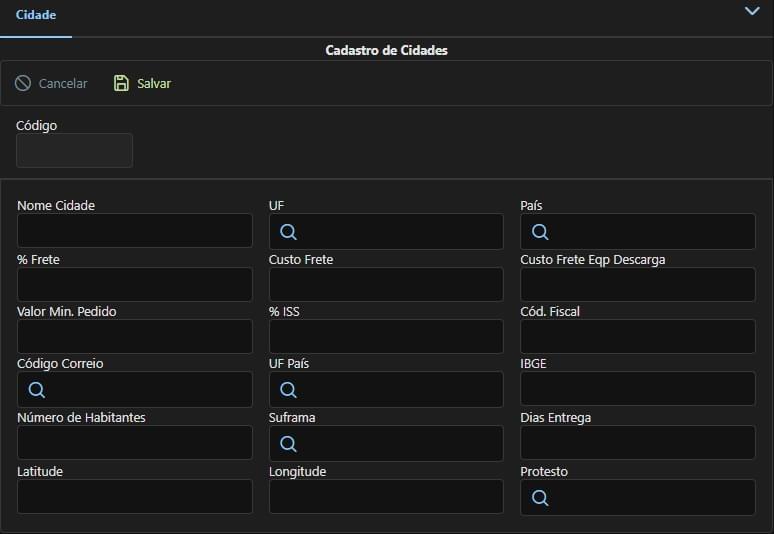Viewport: 774px width, 534px height.
Task: Click the Salvar button label
Action: [154, 83]
